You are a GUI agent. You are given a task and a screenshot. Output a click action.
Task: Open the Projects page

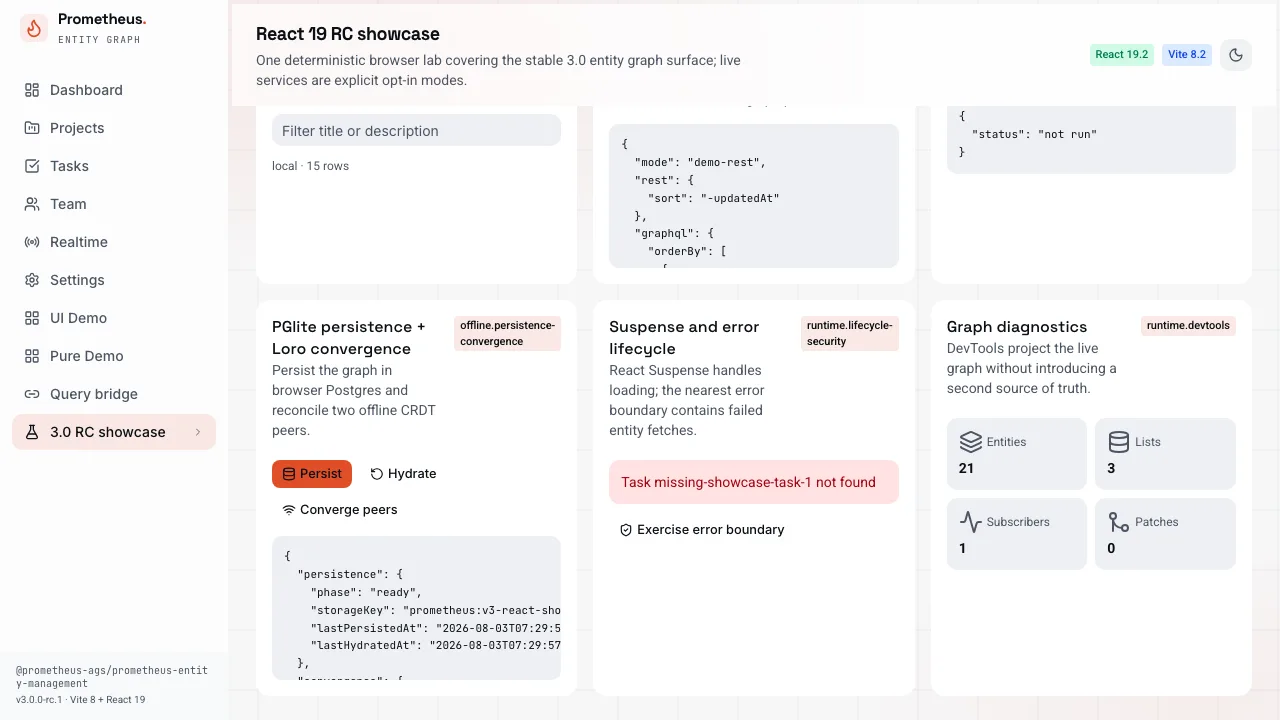point(114,128)
